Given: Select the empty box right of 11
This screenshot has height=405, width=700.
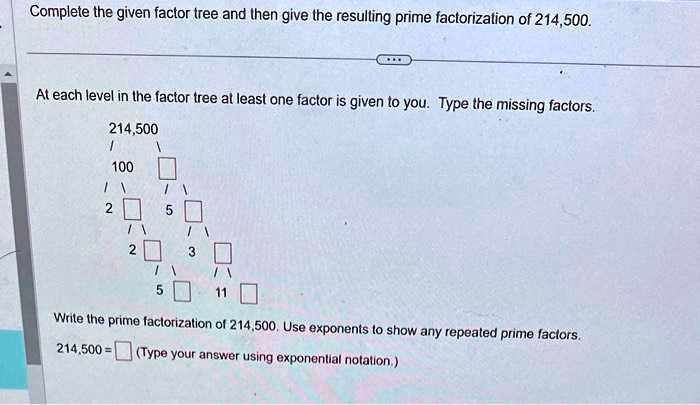Looking at the screenshot, I should point(249,293).
